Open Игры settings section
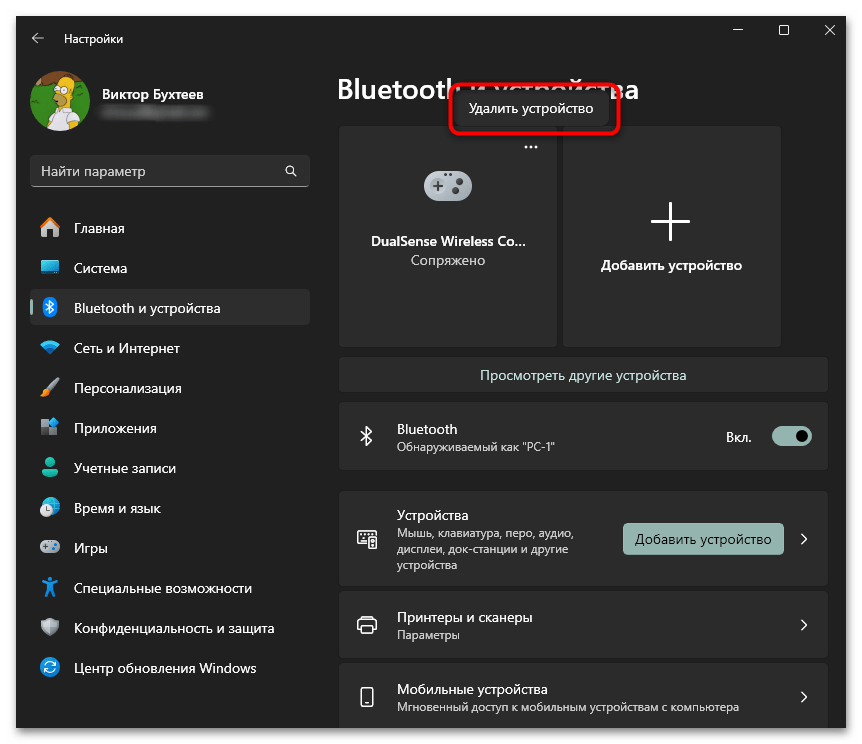 coord(170,548)
